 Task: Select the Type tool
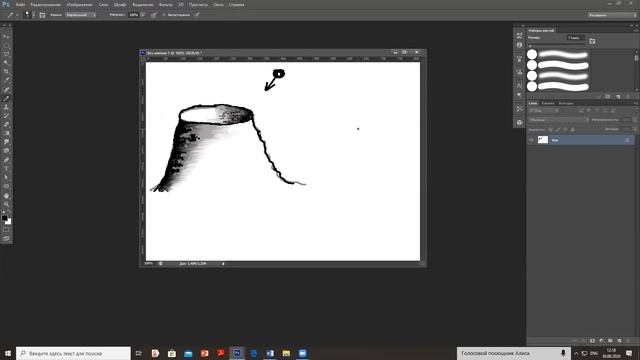(6, 169)
